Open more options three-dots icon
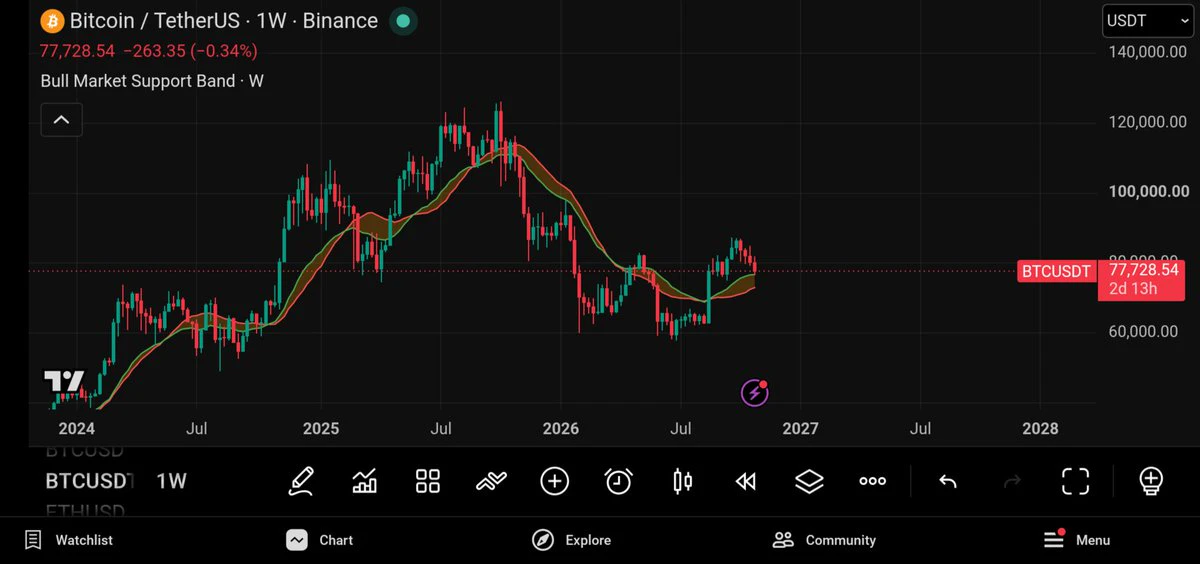This screenshot has width=1200, height=564. 873,481
